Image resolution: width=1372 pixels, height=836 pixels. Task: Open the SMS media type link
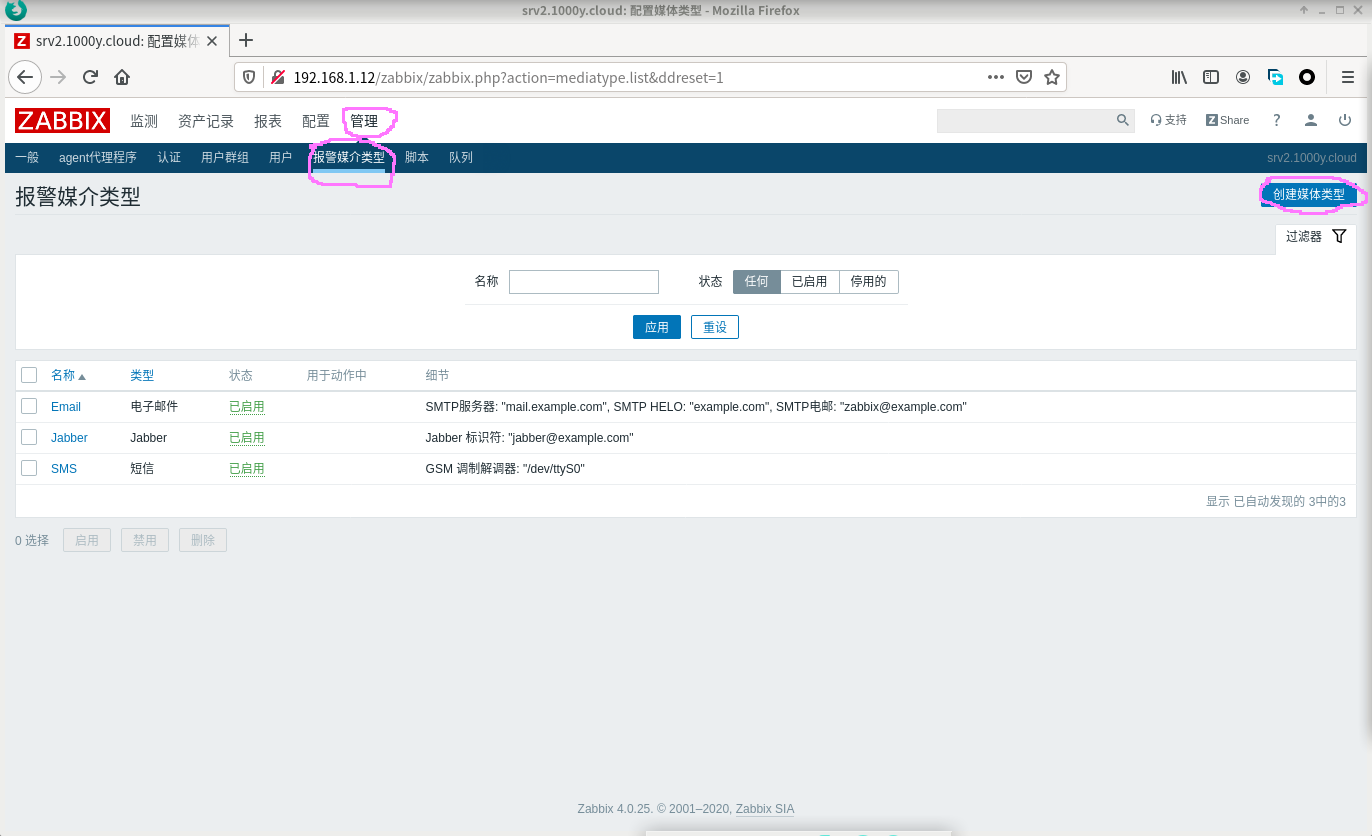tap(64, 468)
